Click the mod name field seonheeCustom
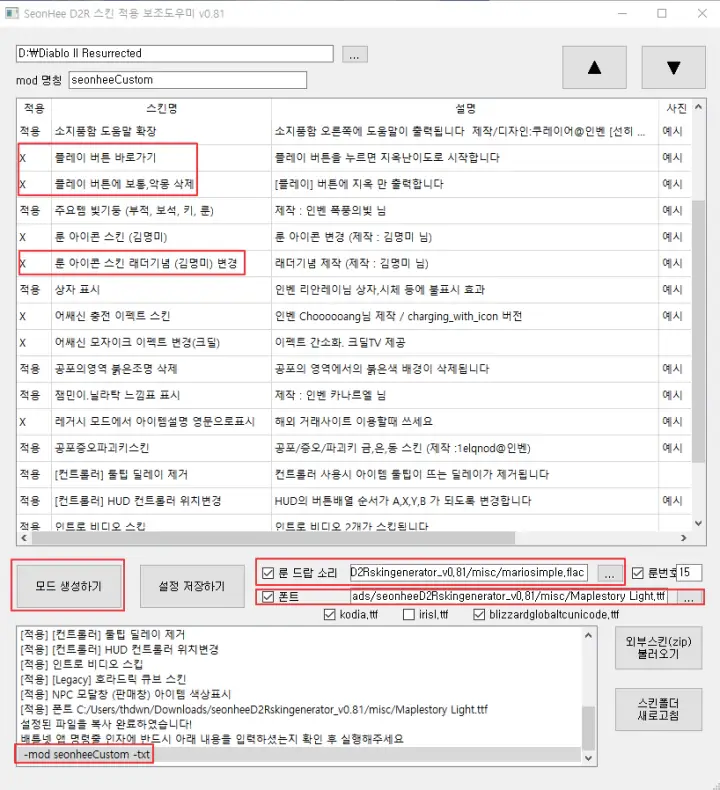The height and width of the screenshot is (790, 720). tap(187, 80)
